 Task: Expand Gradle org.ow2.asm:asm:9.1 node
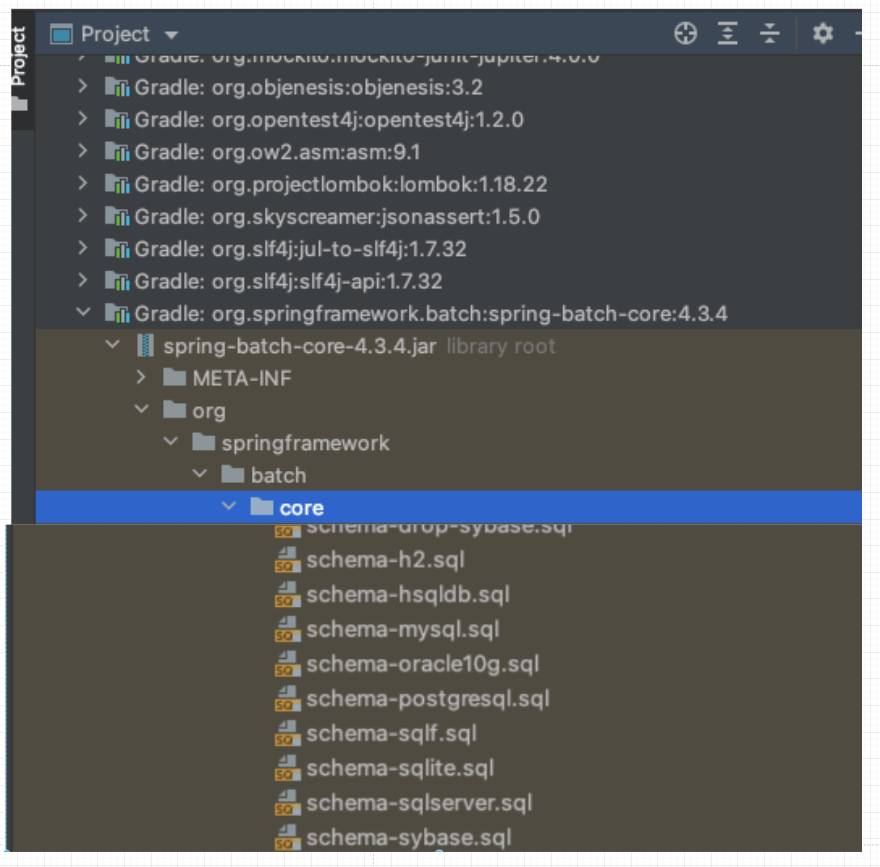point(82,150)
